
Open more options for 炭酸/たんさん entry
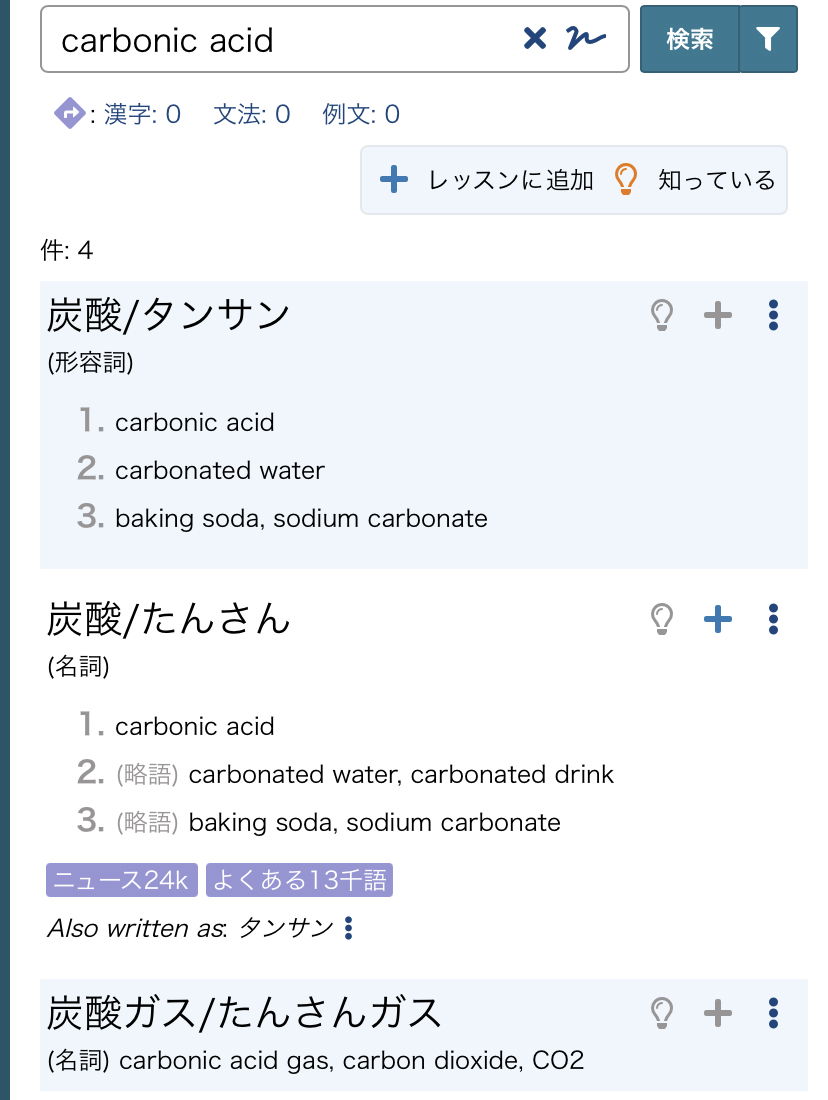773,619
